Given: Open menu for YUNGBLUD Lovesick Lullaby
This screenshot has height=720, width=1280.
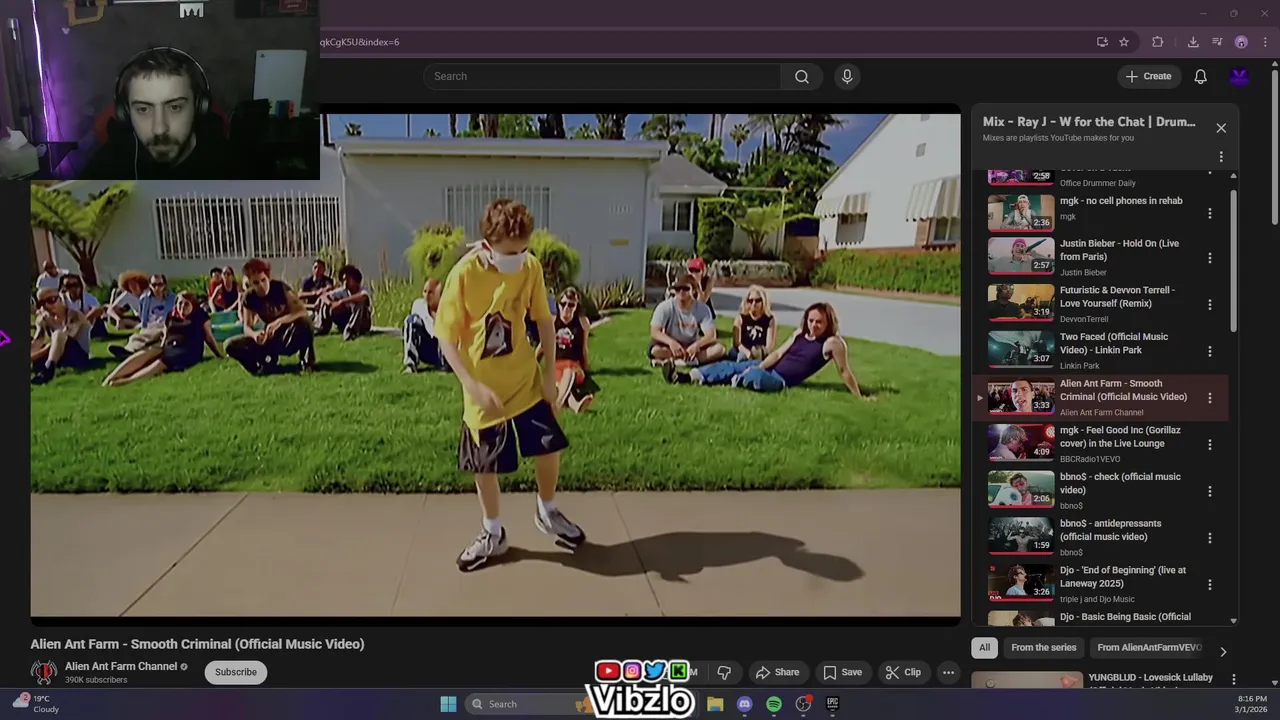Looking at the screenshot, I should click(1233, 679).
